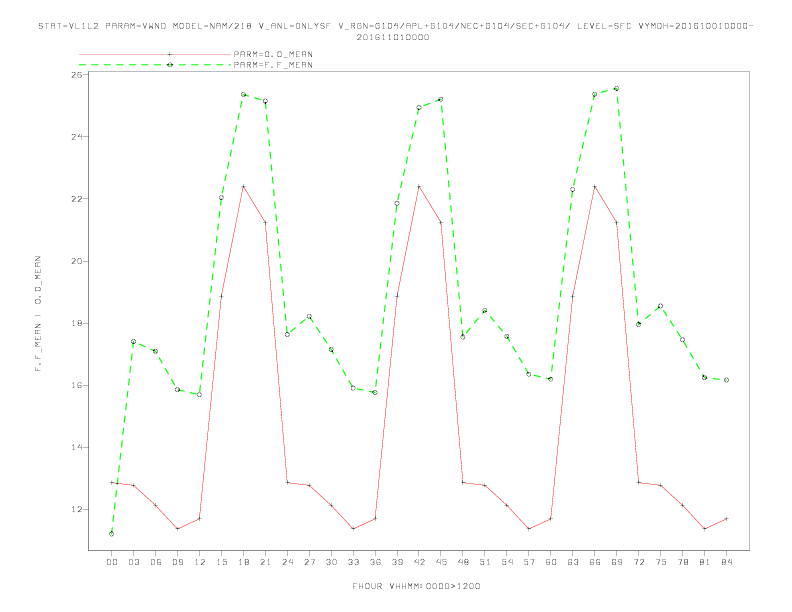Screen dimensions: 792x612
Task: Click the PARM=F.F_MEAN legend label
Action: [x=273, y=65]
